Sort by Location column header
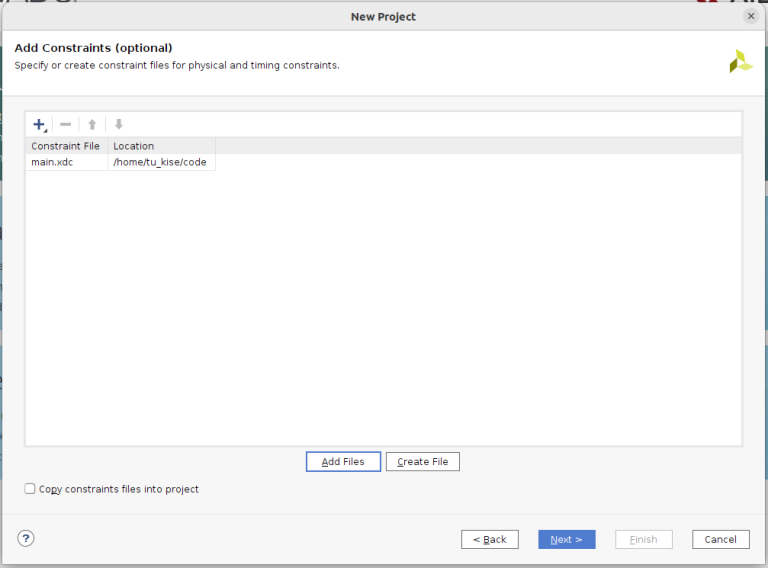This screenshot has height=568, width=768. point(160,146)
